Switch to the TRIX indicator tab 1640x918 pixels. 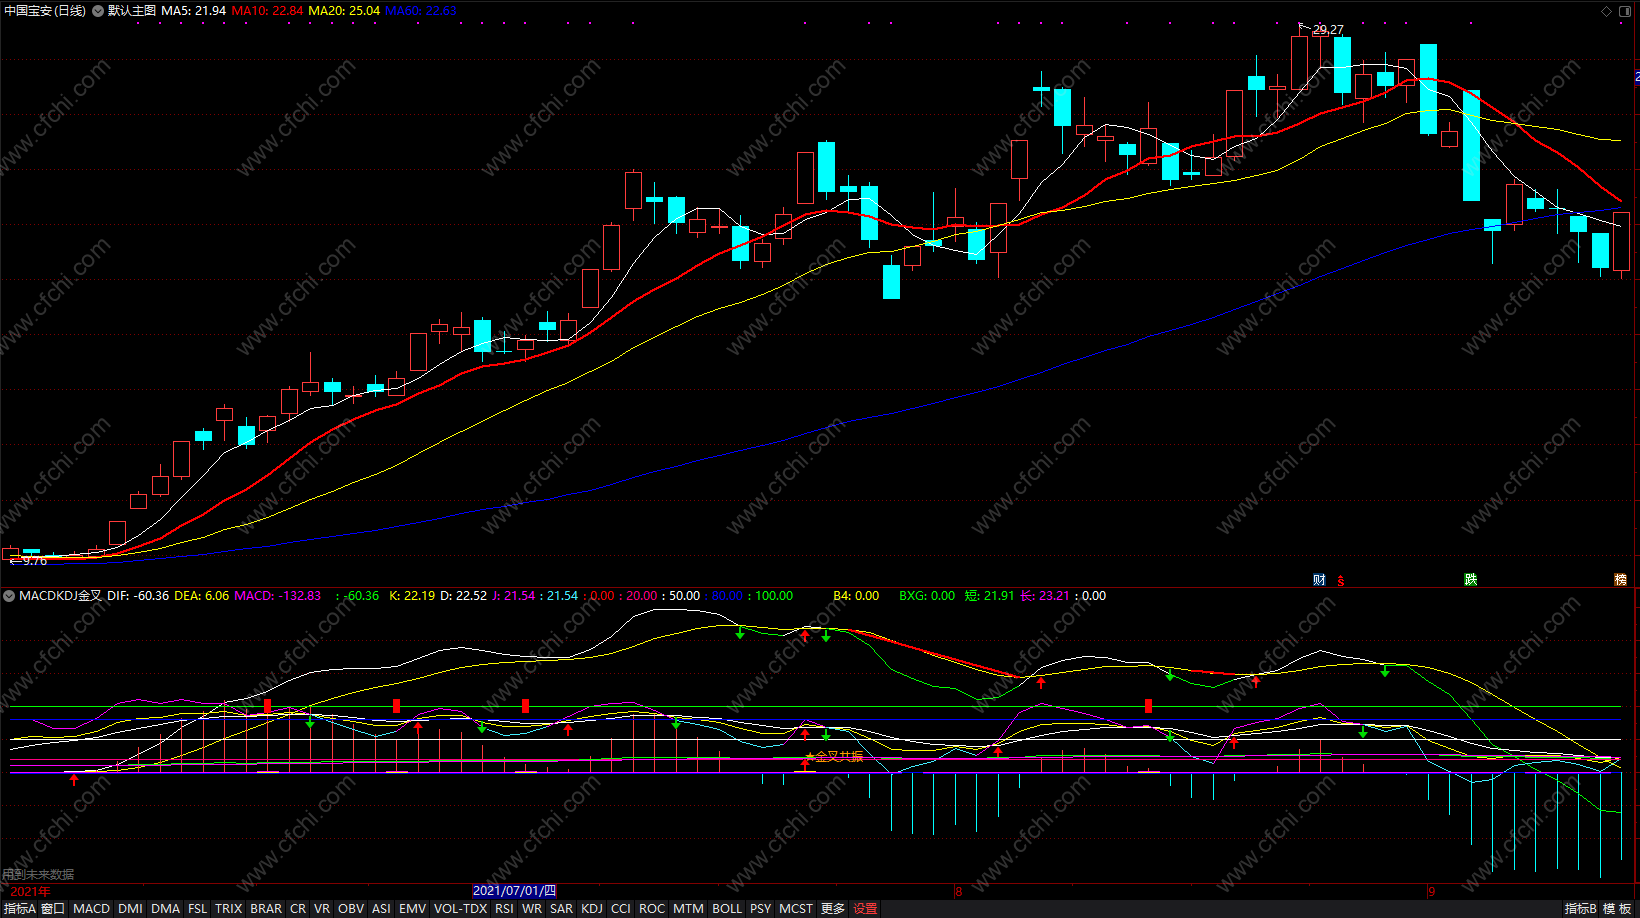229,909
